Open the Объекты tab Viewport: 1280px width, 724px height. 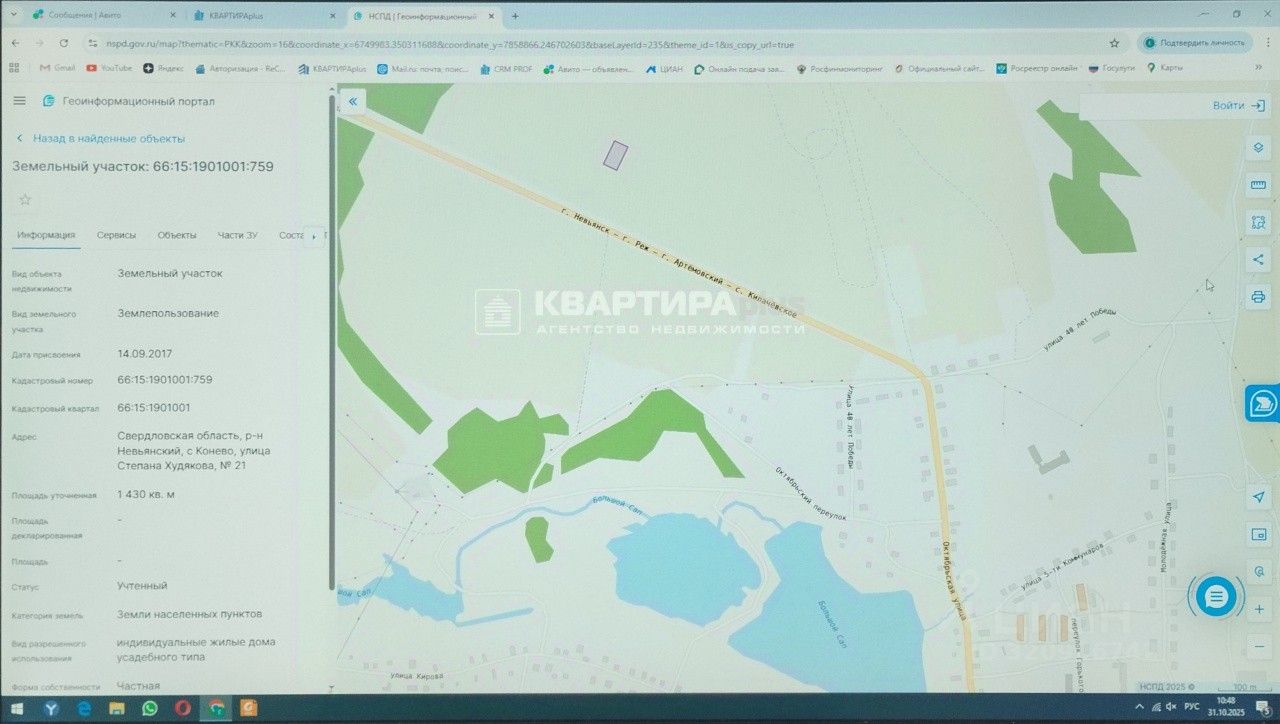[x=177, y=235]
